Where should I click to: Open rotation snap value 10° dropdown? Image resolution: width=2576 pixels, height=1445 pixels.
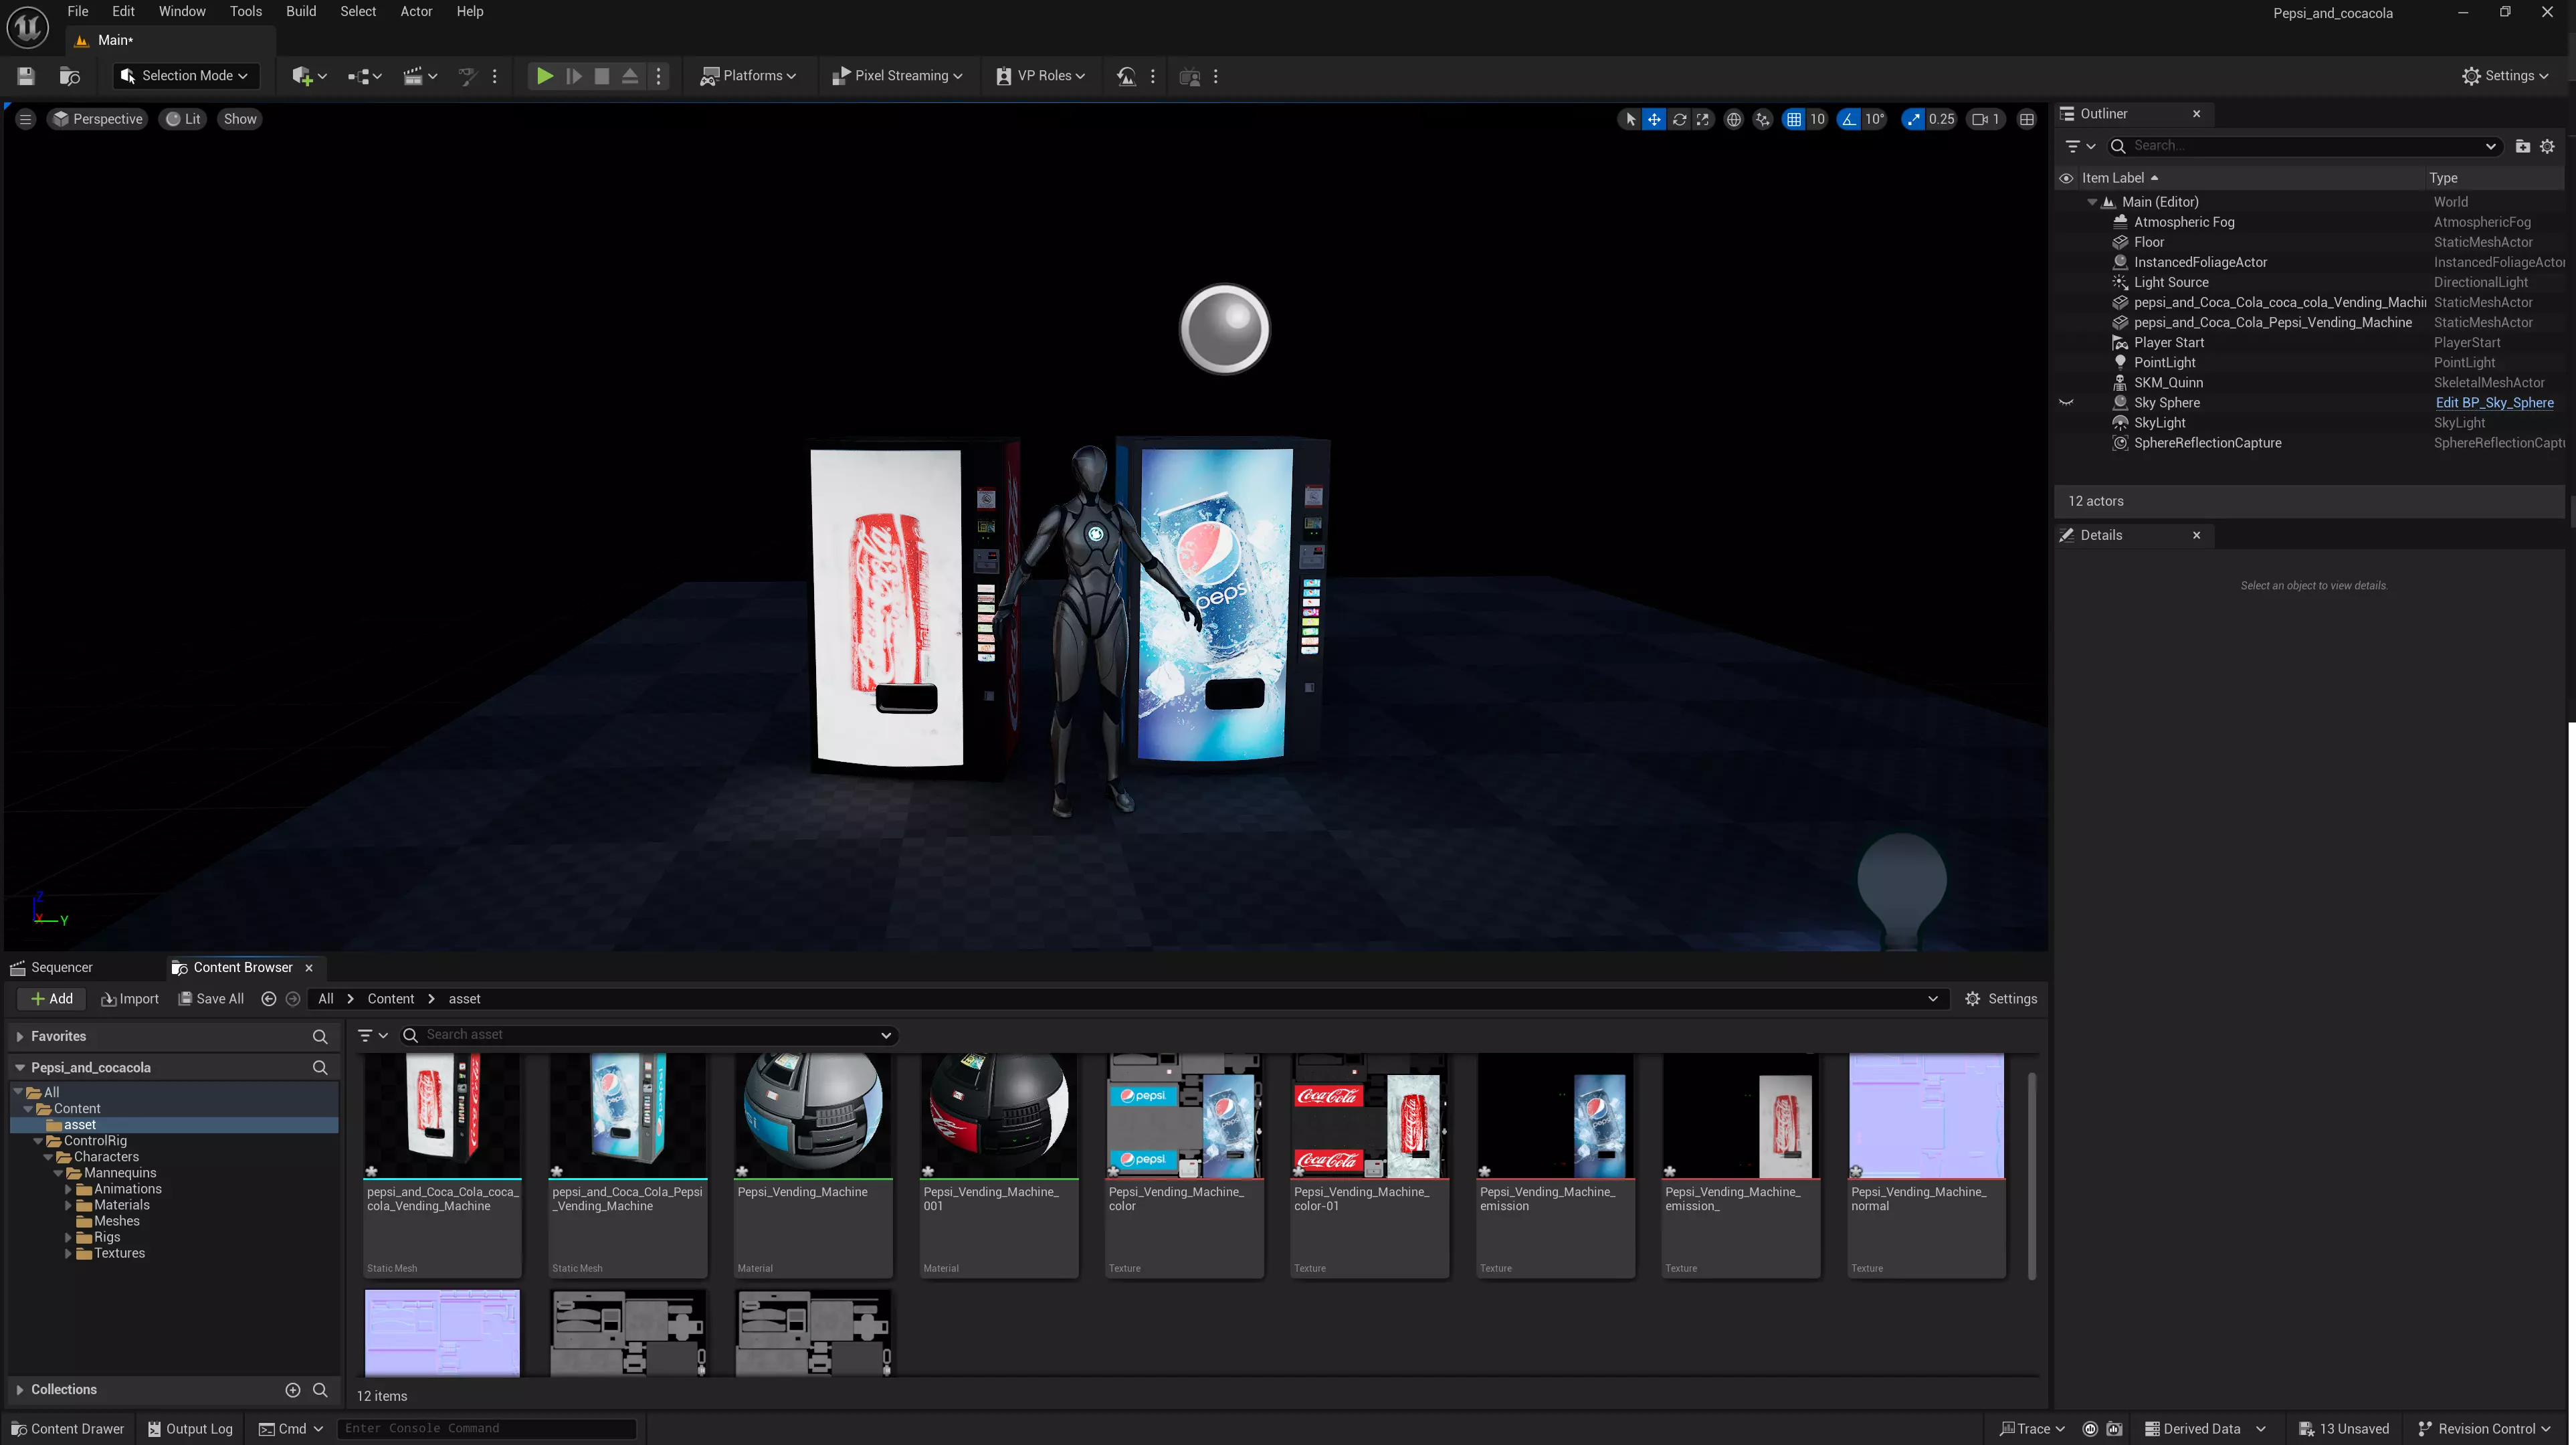click(1874, 119)
